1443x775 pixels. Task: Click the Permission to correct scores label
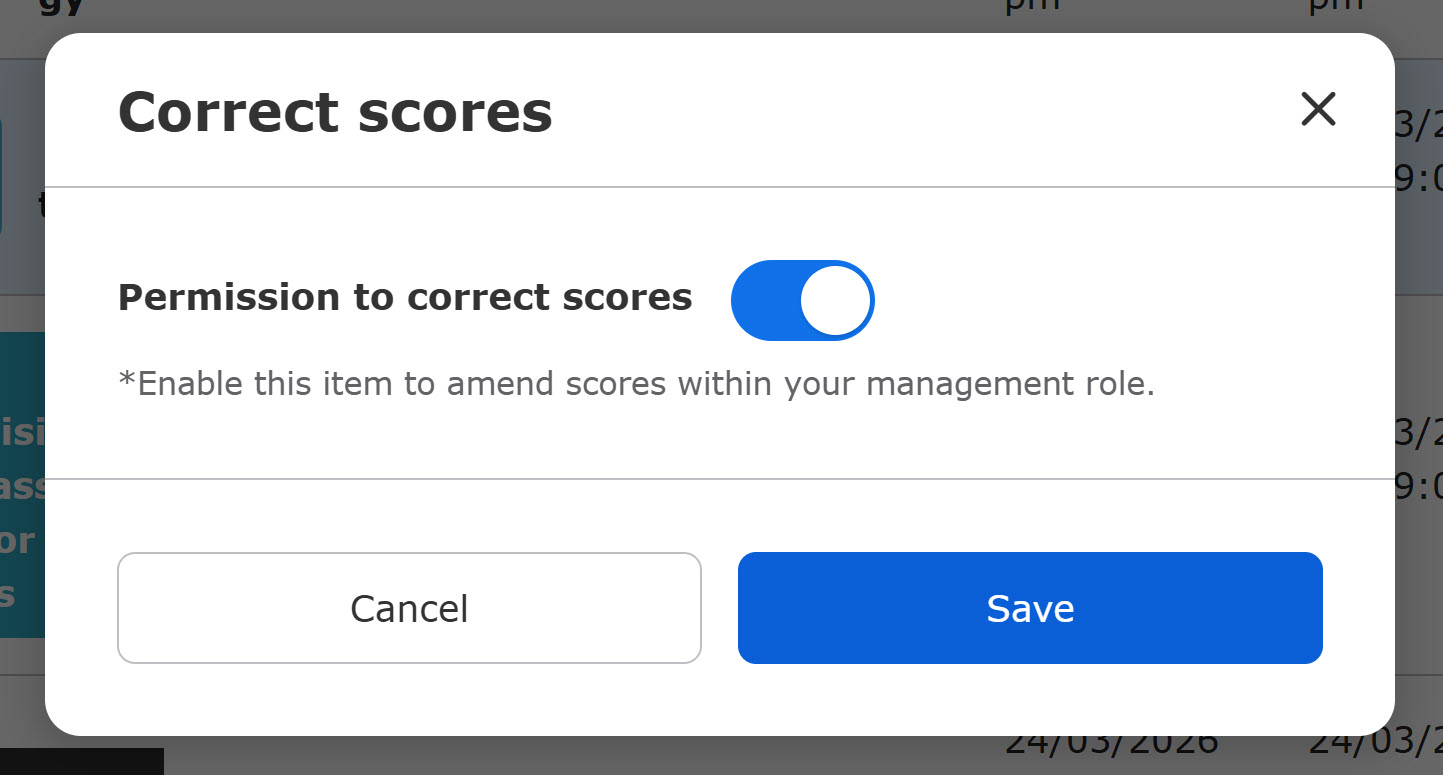405,297
